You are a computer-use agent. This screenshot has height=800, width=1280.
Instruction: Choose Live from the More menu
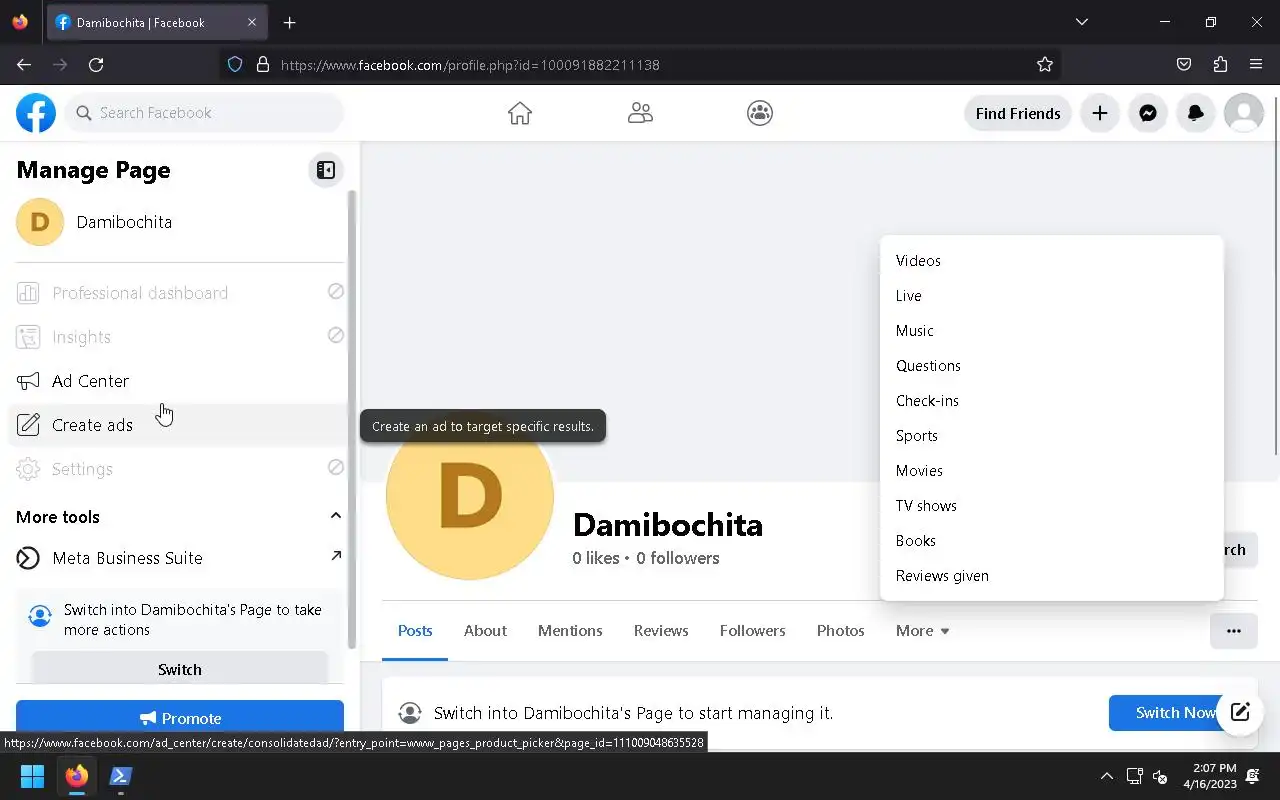tap(1052, 296)
